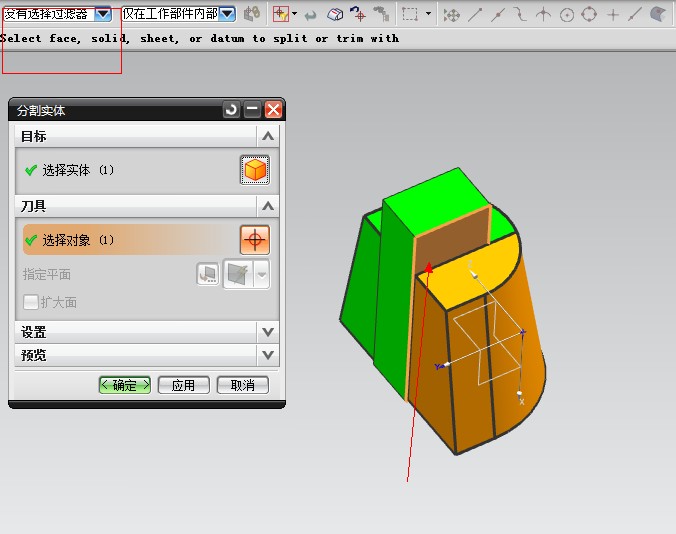Toggle the Point on Curve snap icon
The height and width of the screenshot is (534, 676).
pos(634,15)
